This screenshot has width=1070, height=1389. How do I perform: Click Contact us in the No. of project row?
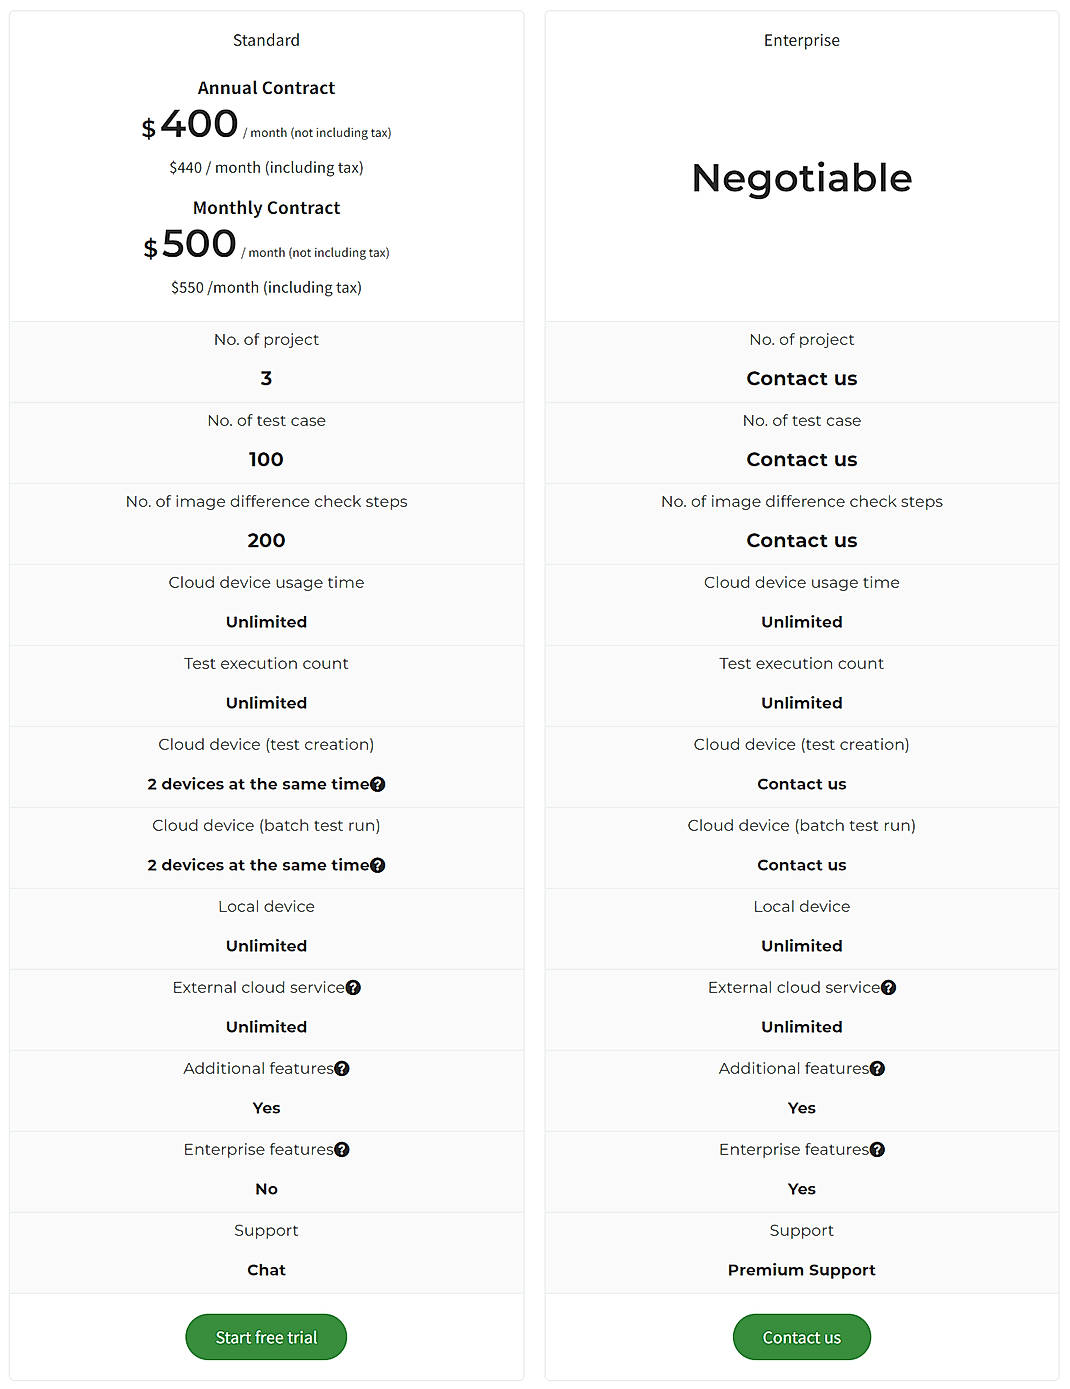click(x=801, y=378)
